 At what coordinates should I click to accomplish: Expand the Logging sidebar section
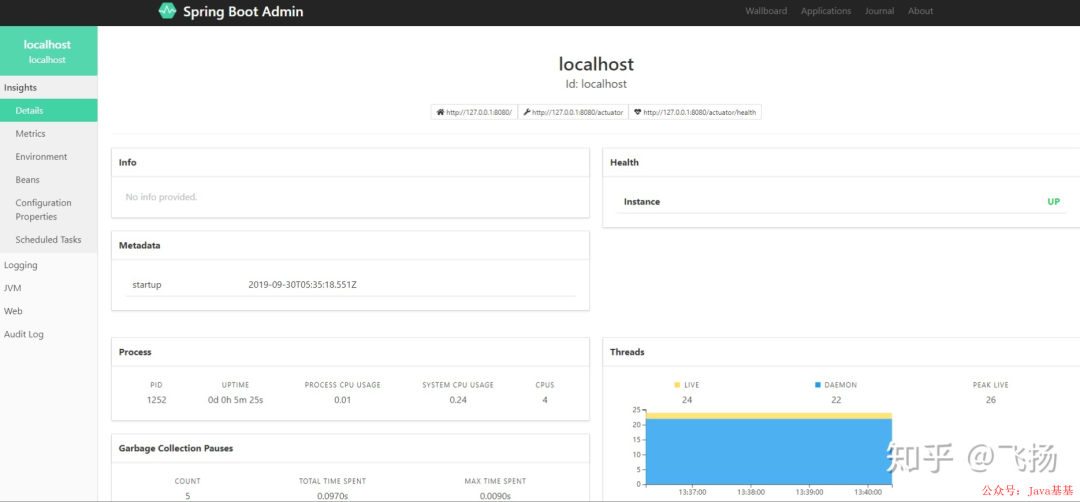48,265
